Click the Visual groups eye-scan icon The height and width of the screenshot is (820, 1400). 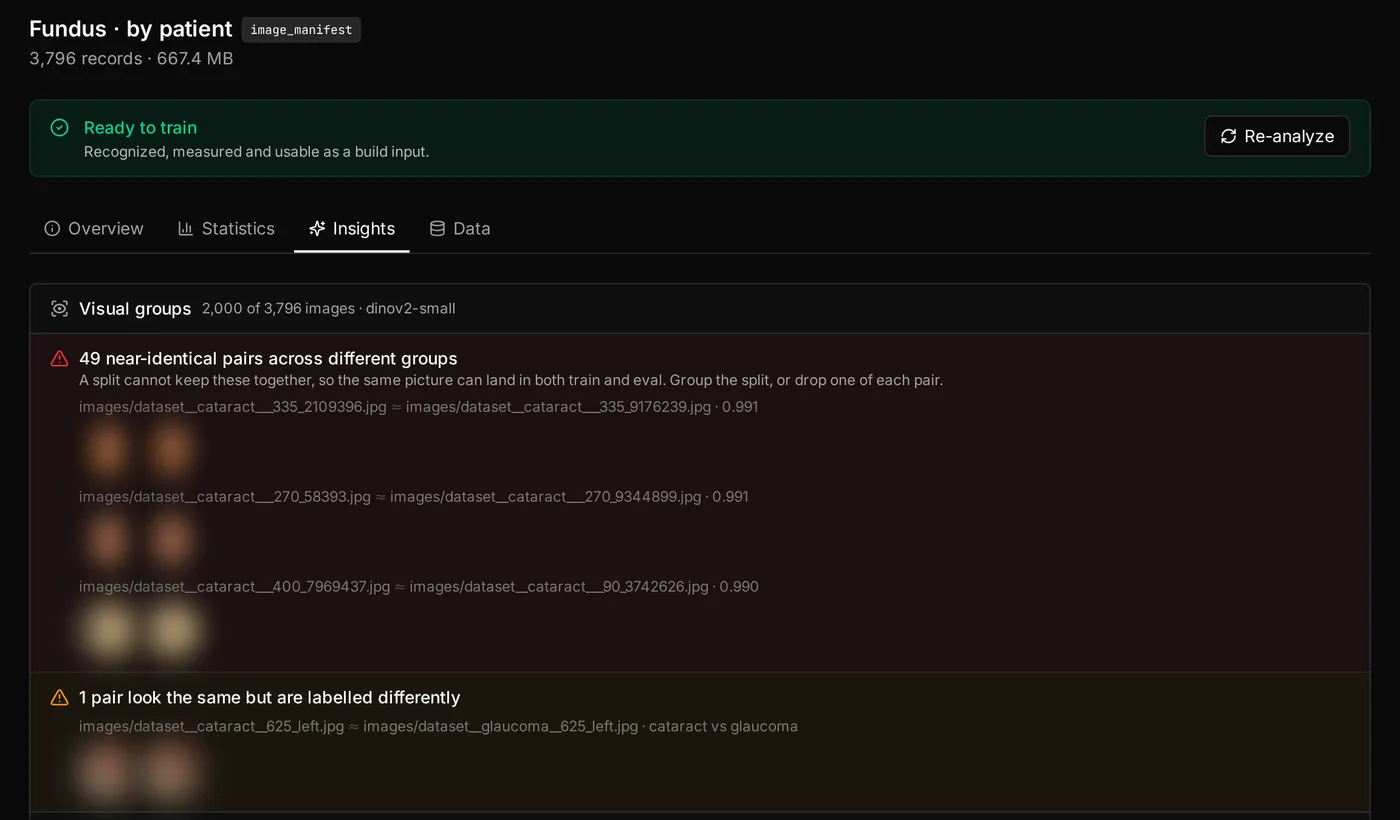(60, 309)
